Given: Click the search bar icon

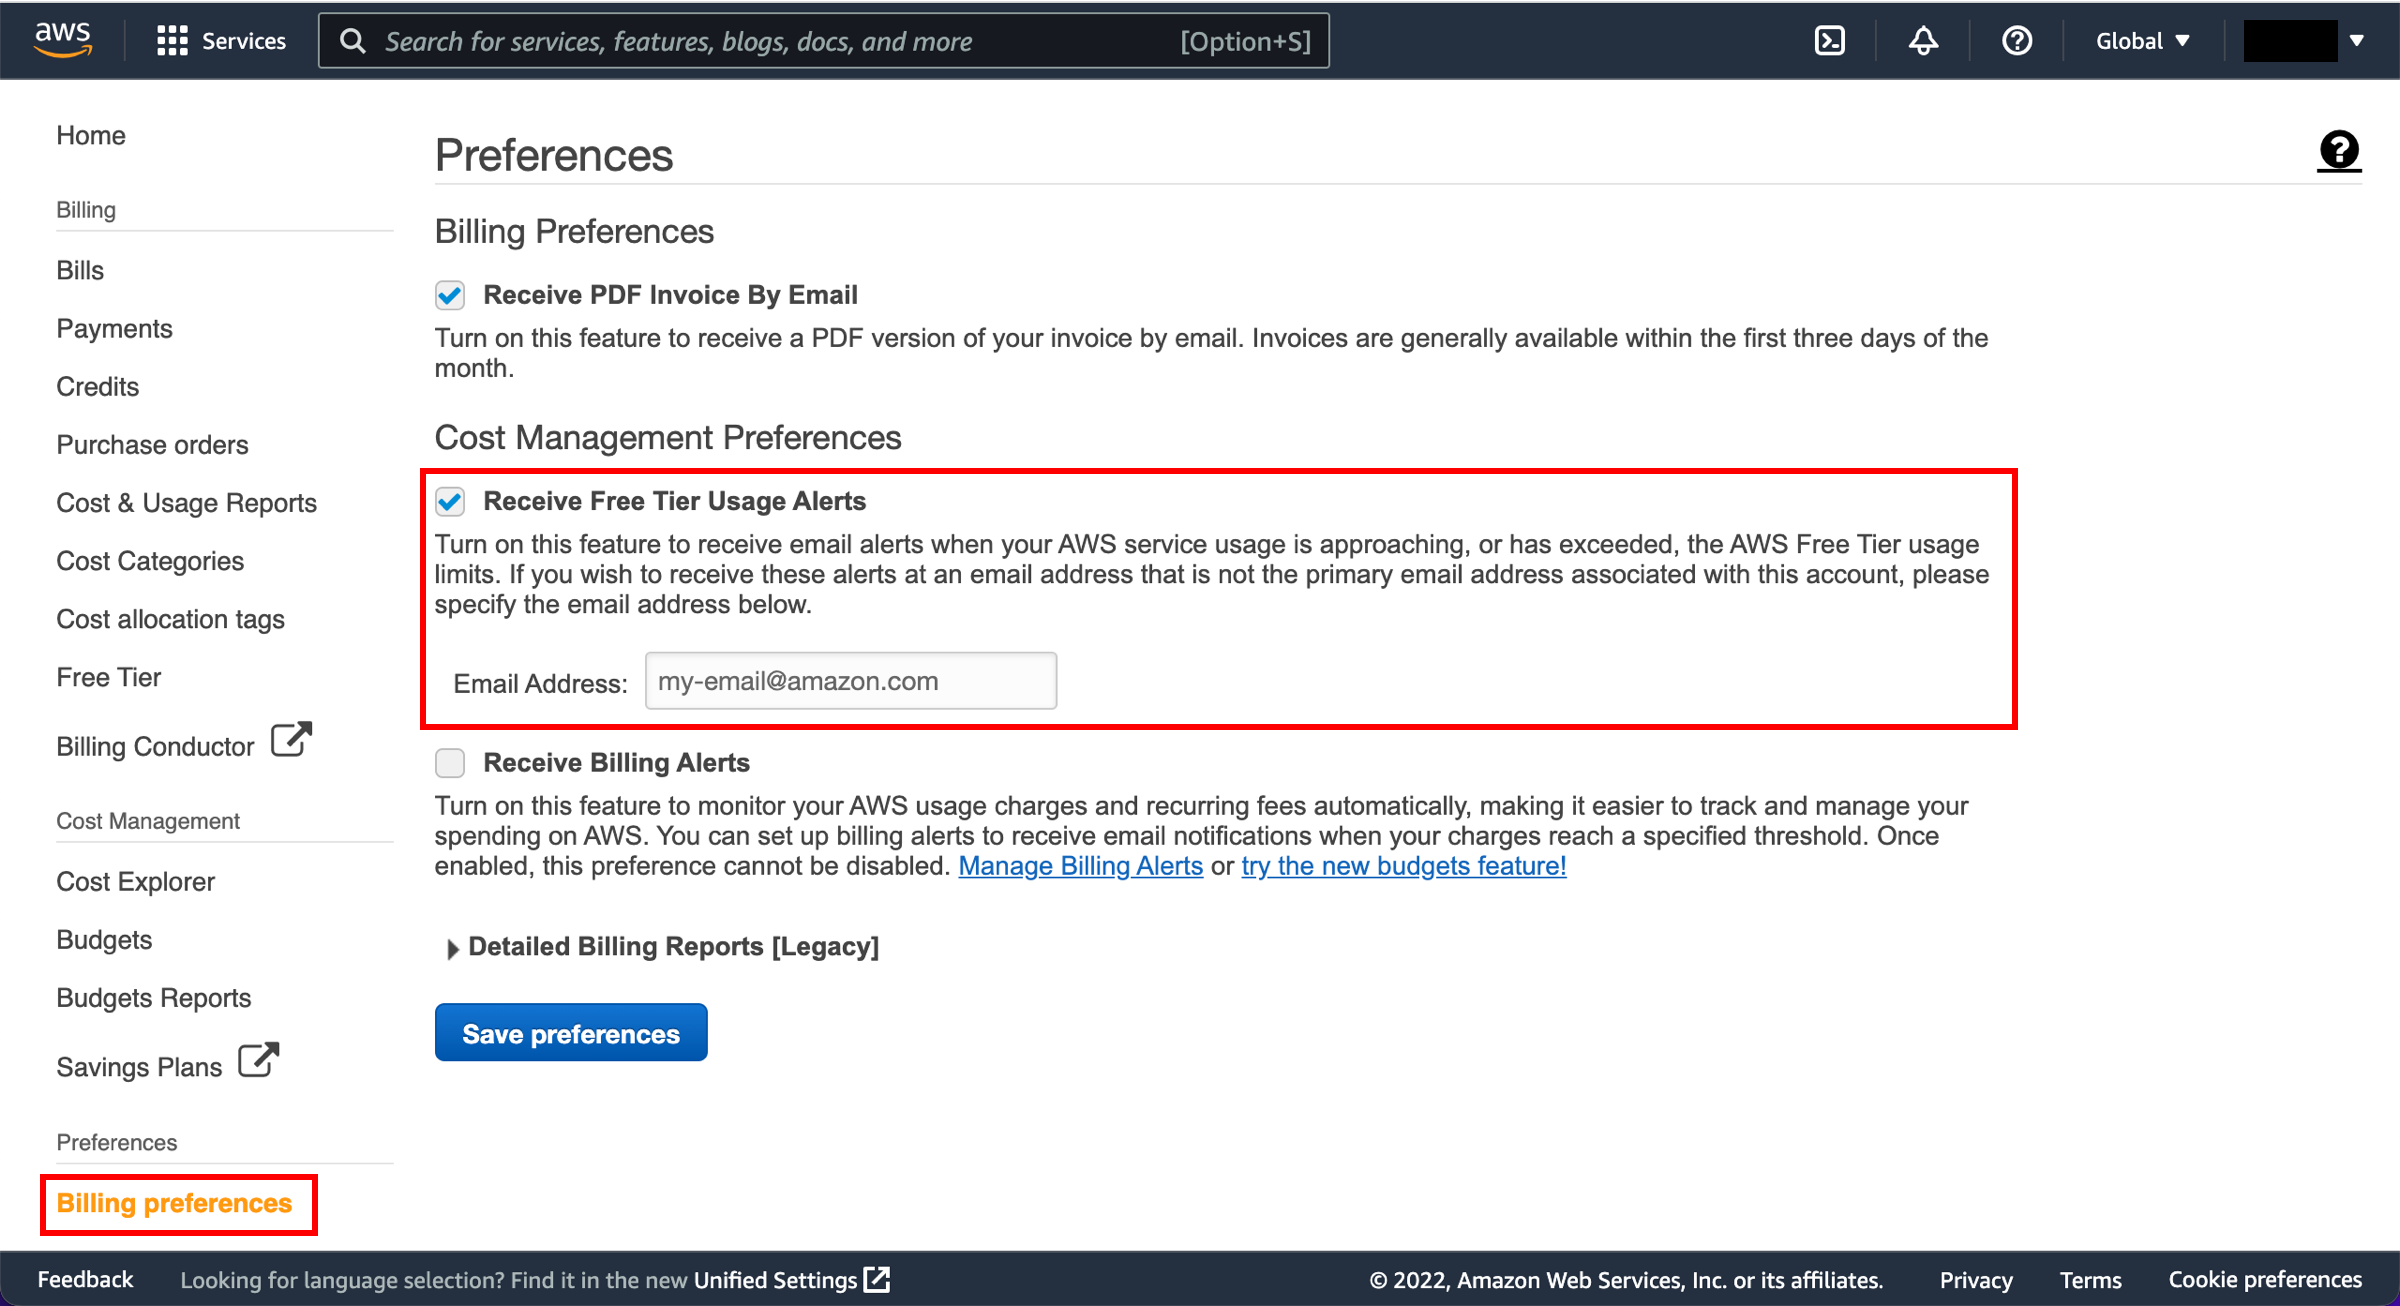Looking at the screenshot, I should [352, 40].
